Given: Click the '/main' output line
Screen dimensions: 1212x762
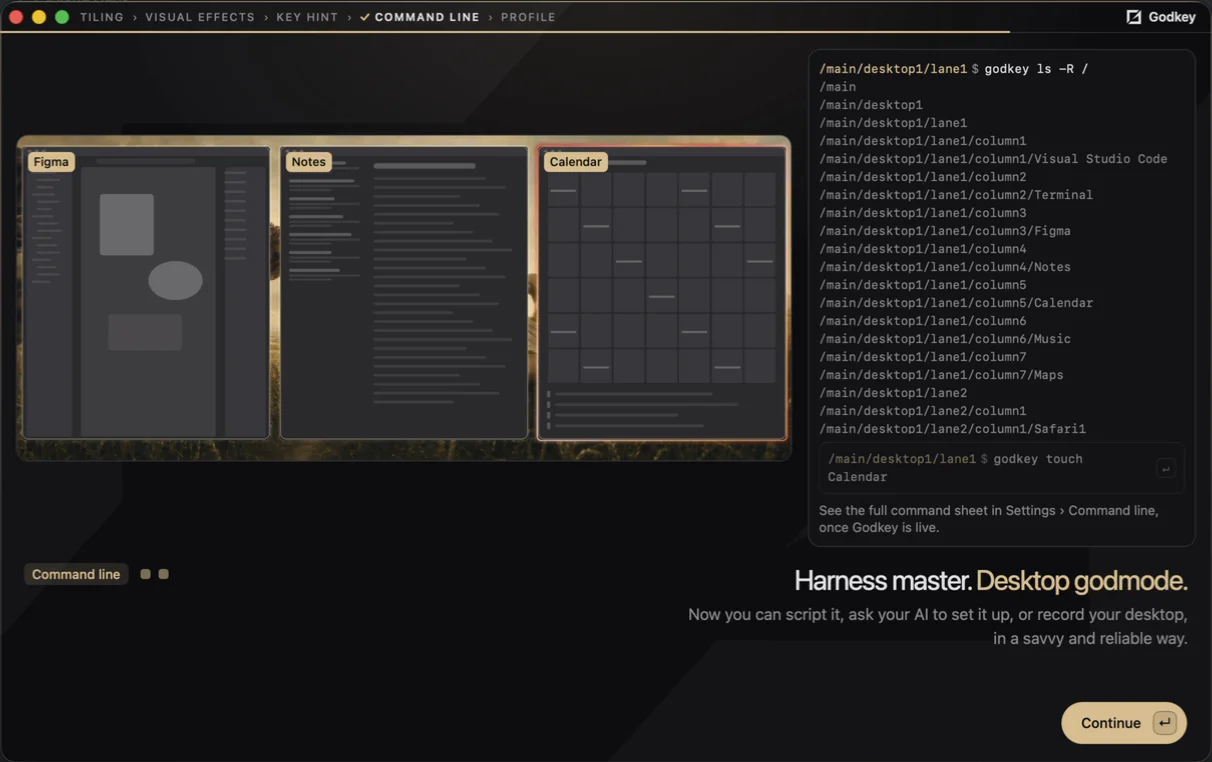Looking at the screenshot, I should pos(837,87).
